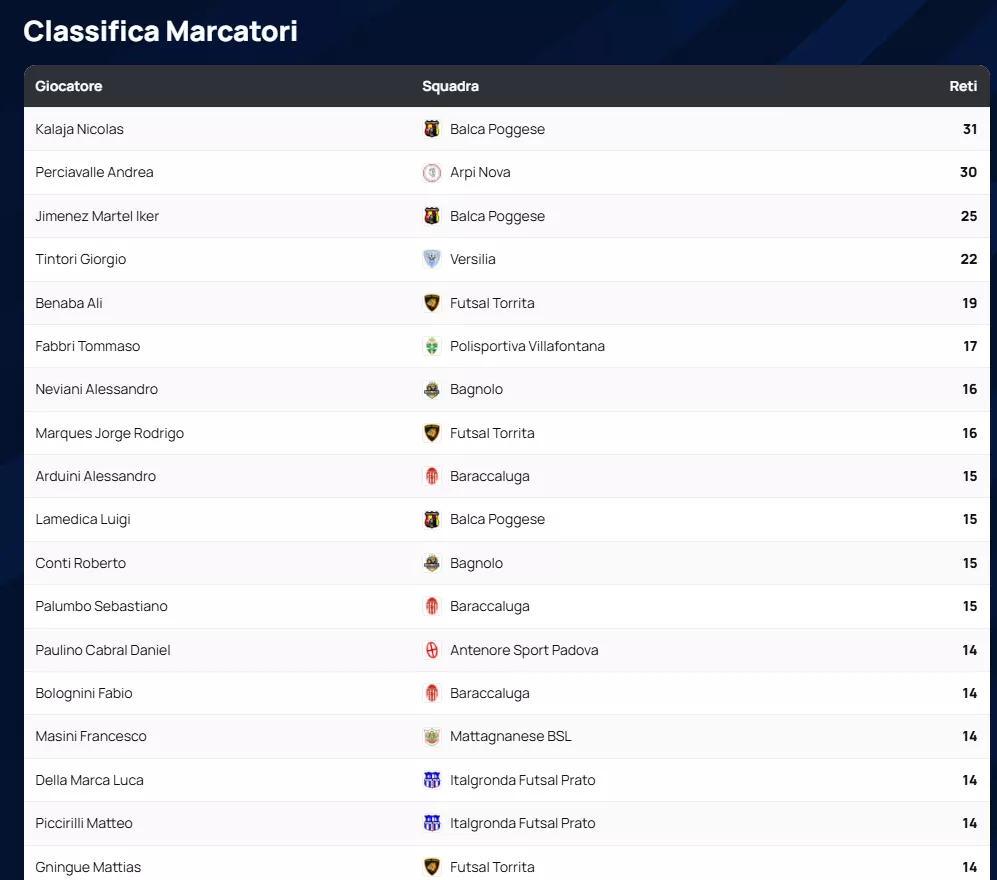Open Antenore Sport Padova team name

point(524,650)
